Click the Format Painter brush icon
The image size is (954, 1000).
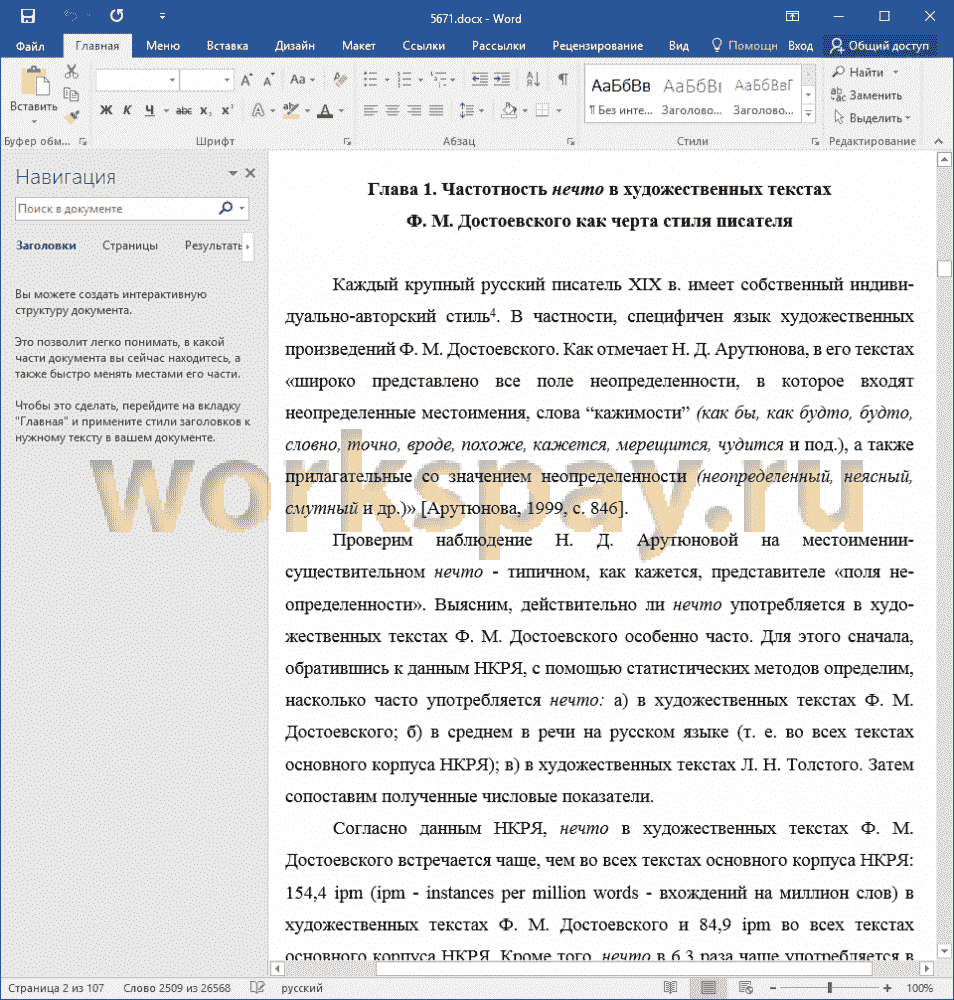pyautogui.click(x=73, y=116)
